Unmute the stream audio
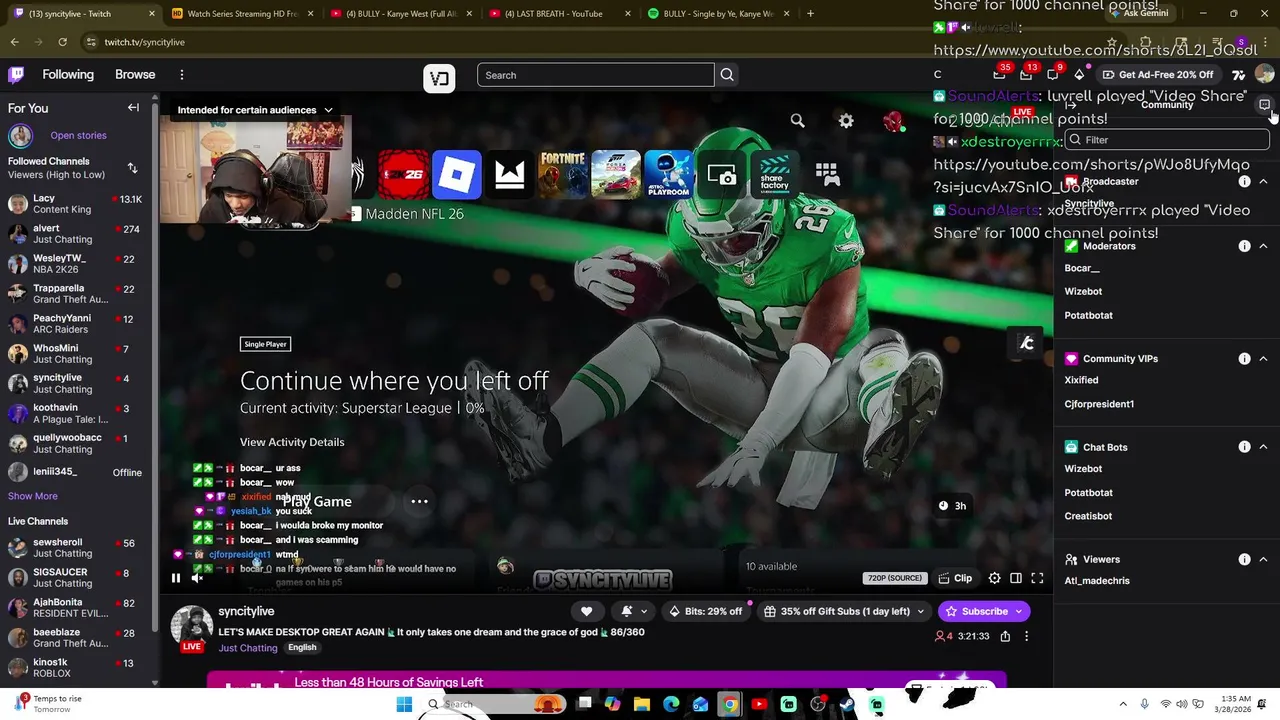Viewport: 1280px width, 720px height. pyautogui.click(x=197, y=578)
